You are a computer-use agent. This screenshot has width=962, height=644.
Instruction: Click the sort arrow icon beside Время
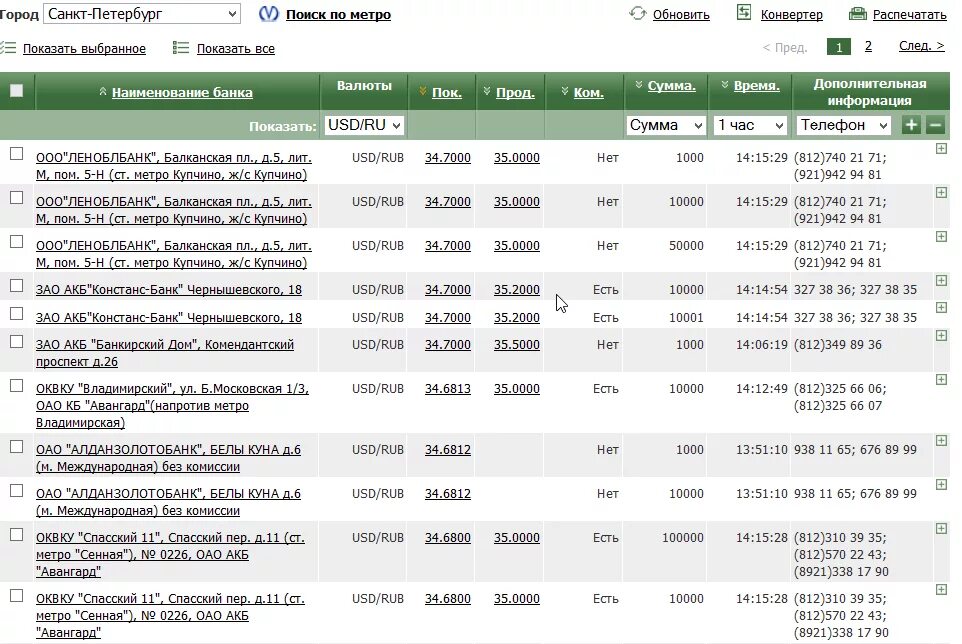tap(725, 85)
